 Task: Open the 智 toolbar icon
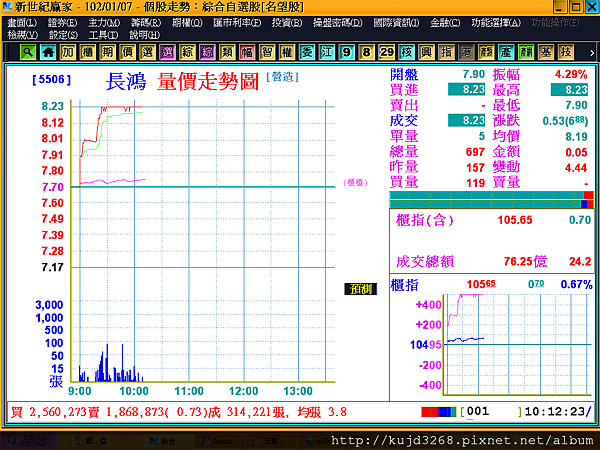pos(267,52)
